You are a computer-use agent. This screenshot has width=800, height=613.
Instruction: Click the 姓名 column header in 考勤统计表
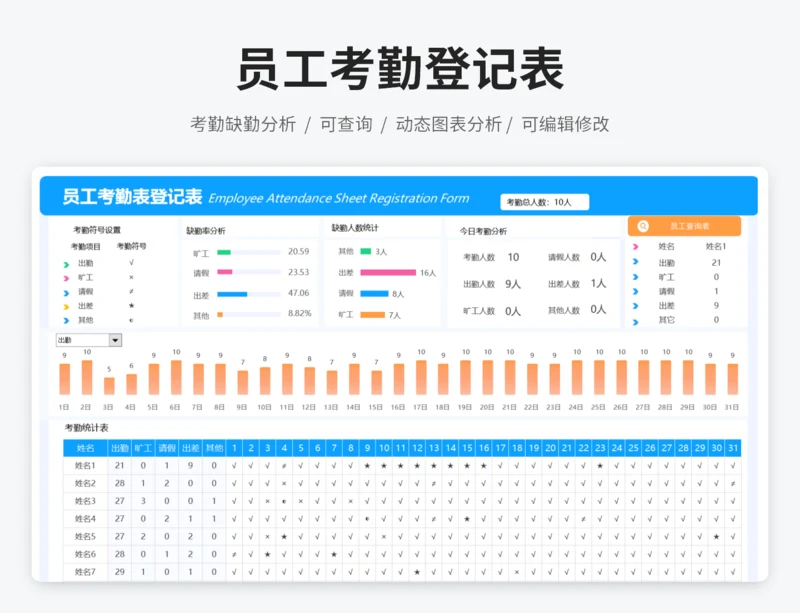tap(85, 448)
